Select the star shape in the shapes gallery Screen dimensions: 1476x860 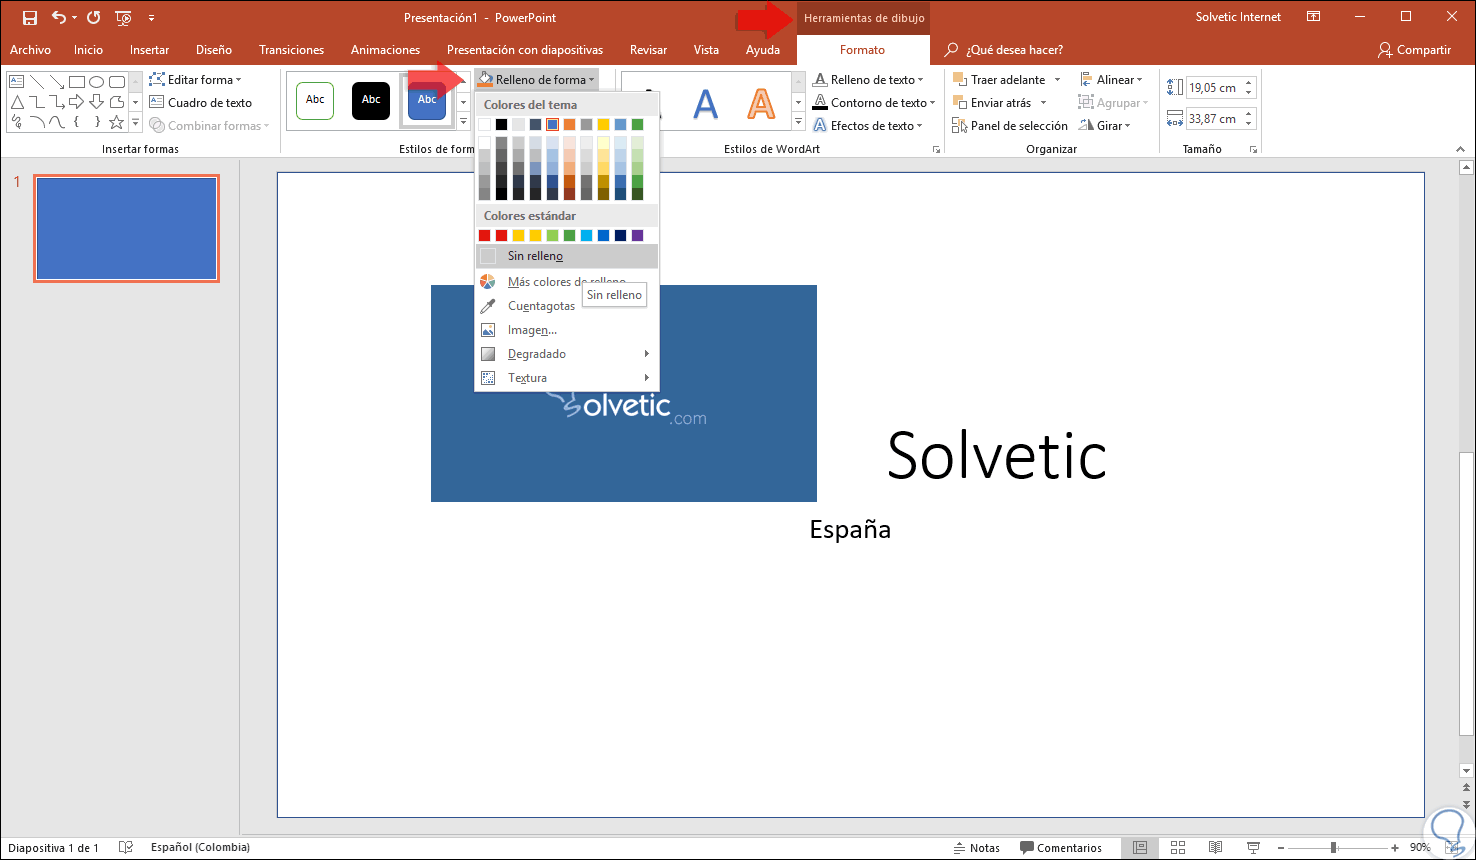point(117,123)
